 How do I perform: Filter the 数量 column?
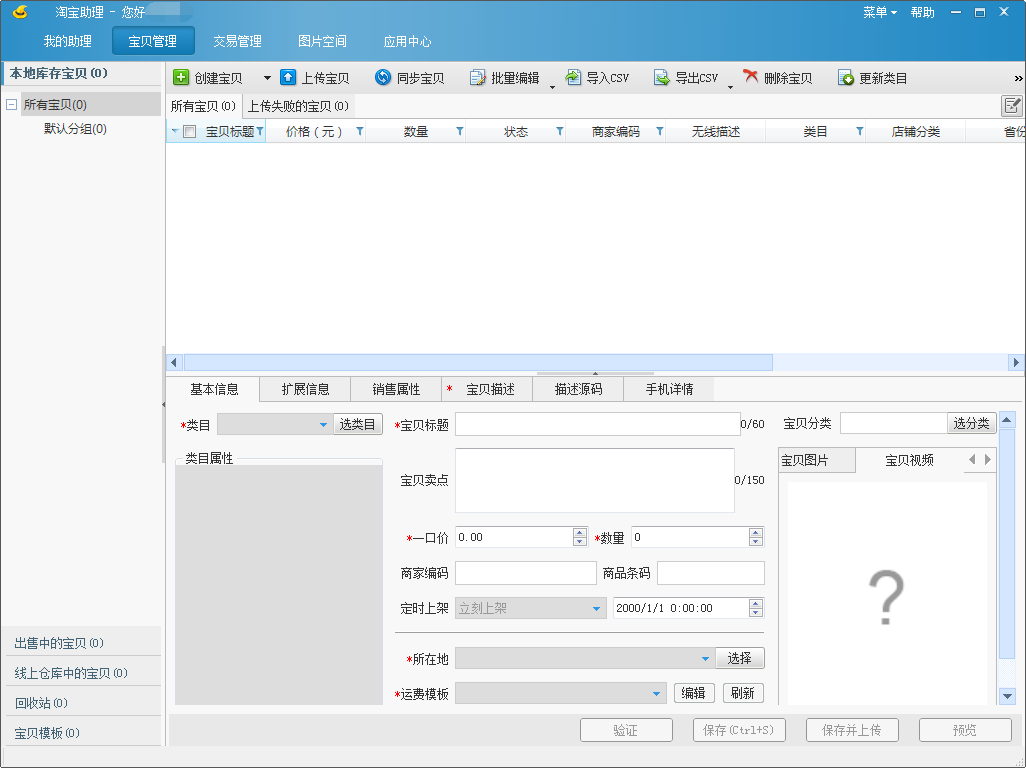point(460,131)
